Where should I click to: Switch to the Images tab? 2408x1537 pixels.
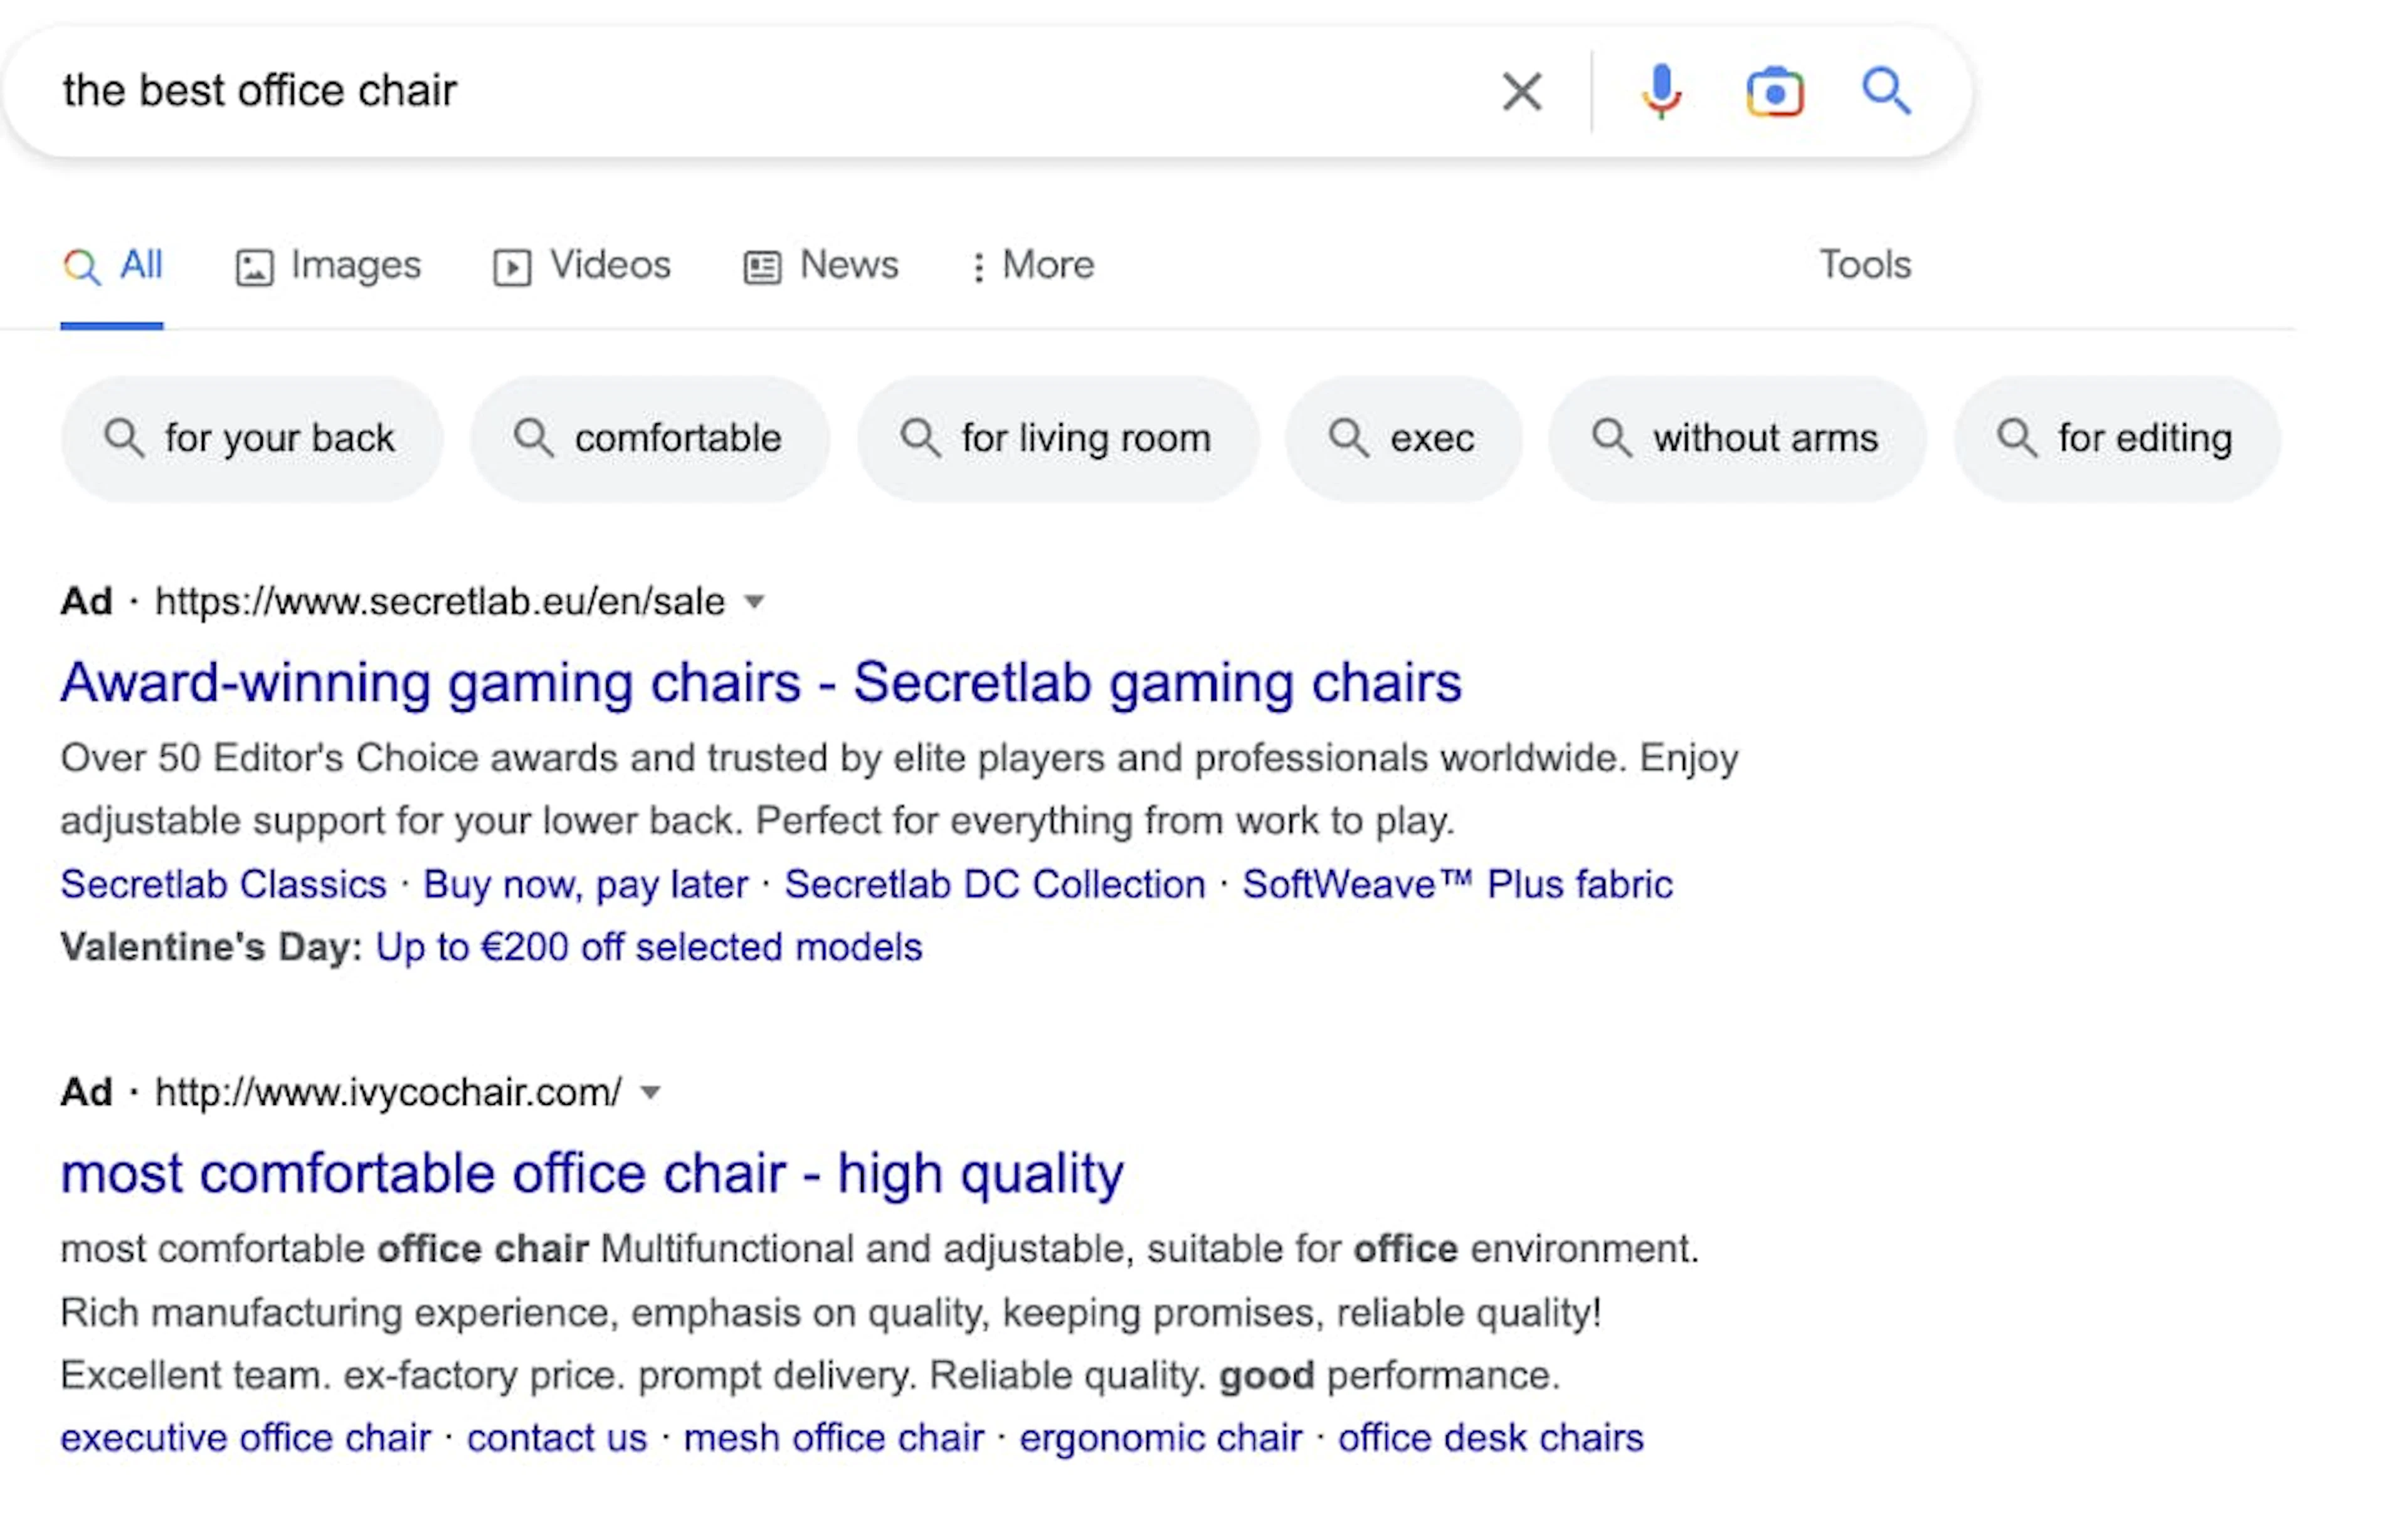329,266
